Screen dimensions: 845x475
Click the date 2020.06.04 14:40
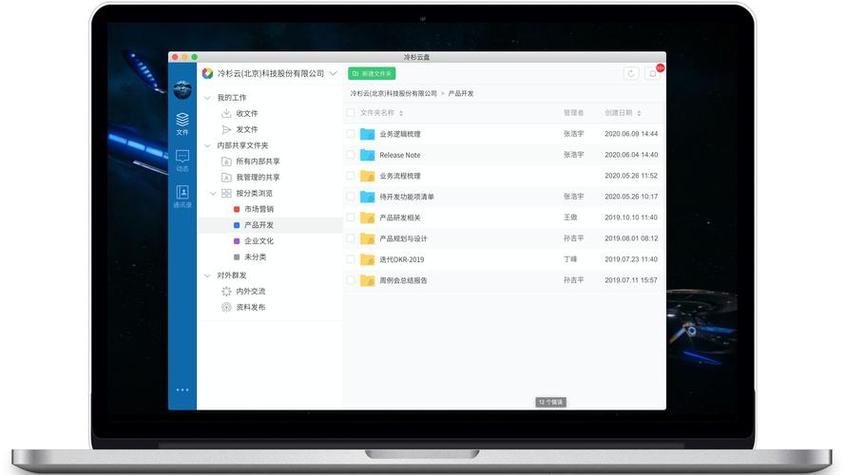631,155
